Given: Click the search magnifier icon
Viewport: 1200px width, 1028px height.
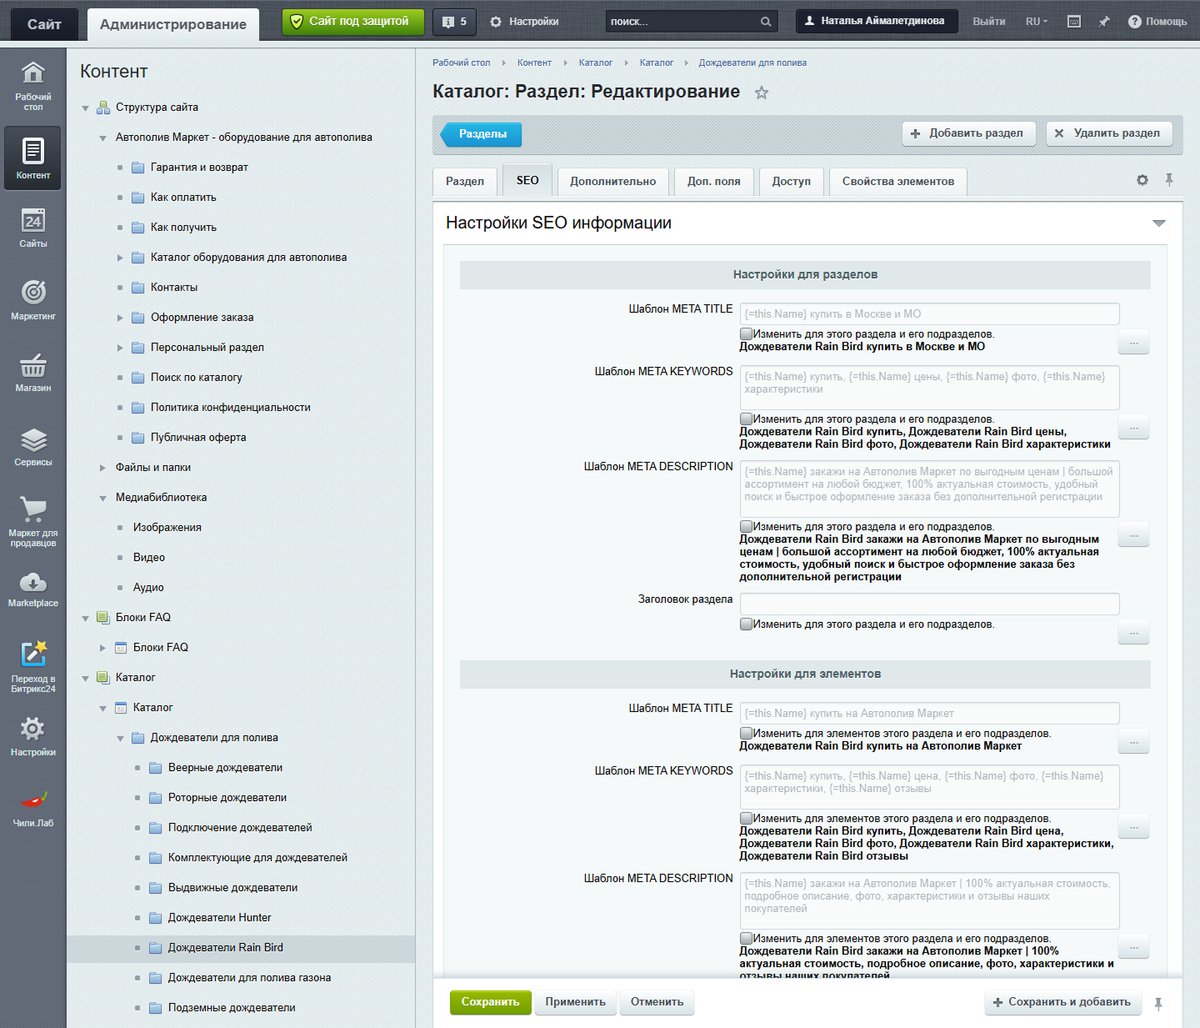Looking at the screenshot, I should coord(766,21).
